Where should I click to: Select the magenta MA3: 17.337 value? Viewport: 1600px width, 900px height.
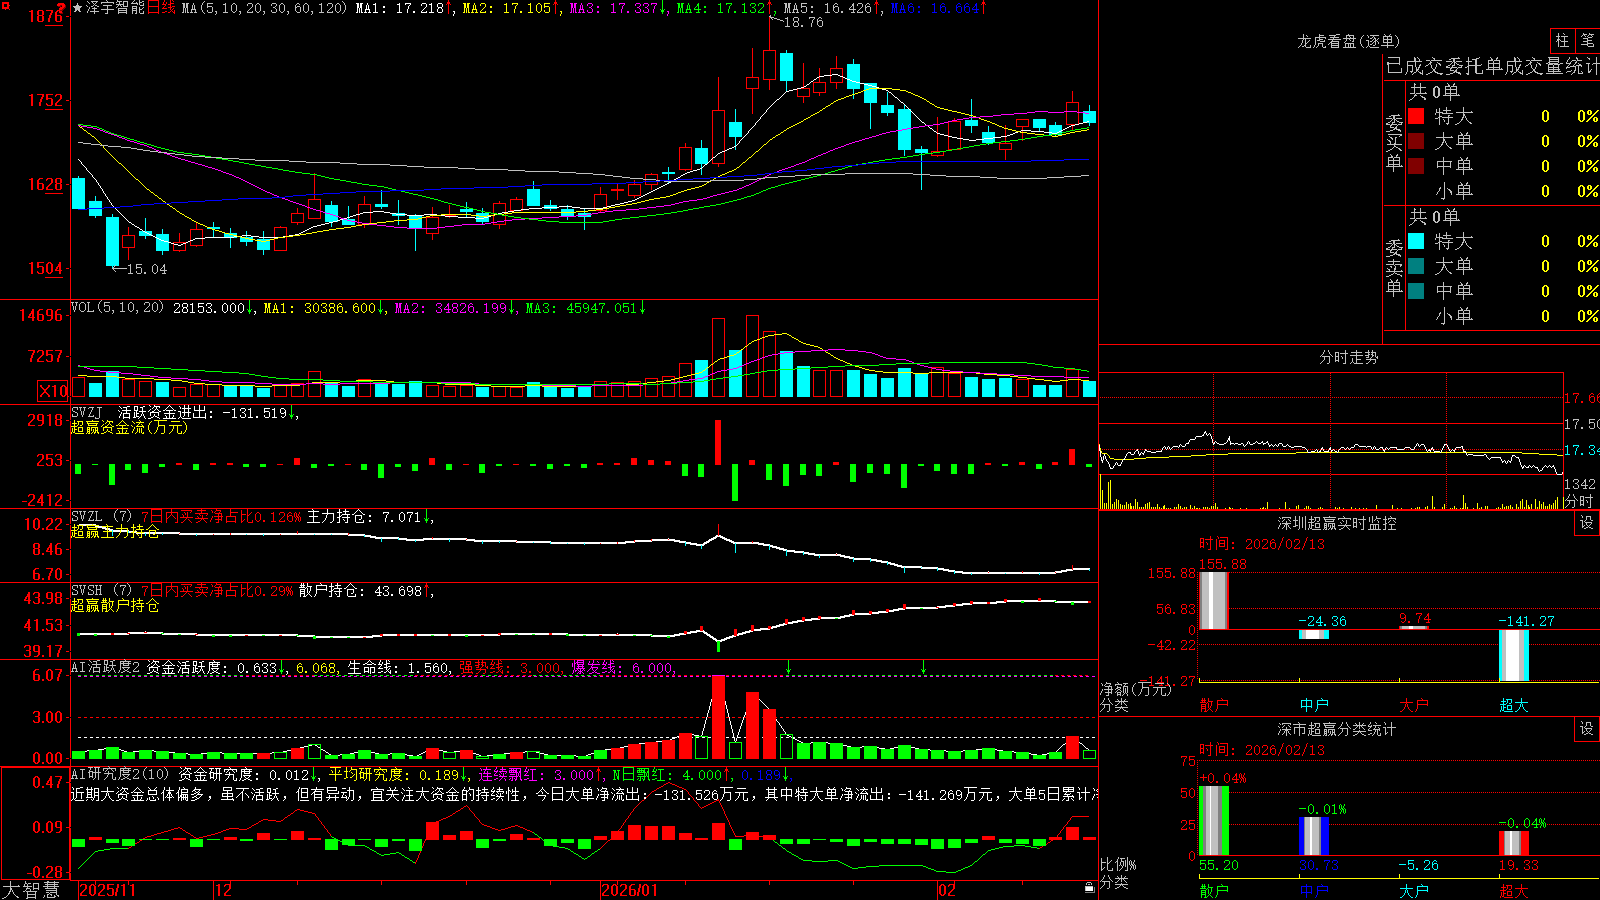coord(614,8)
